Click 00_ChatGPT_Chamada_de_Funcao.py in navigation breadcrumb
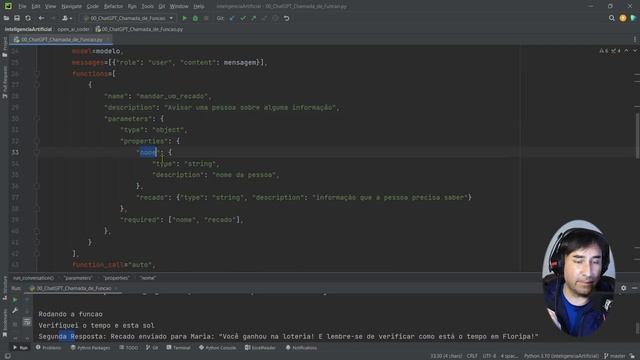This screenshot has width=640, height=360. (139, 29)
